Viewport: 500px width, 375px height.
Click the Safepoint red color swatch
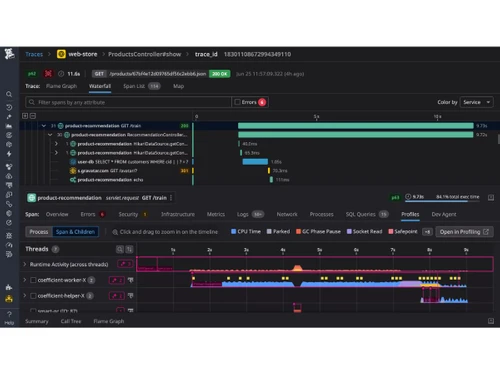coord(391,231)
